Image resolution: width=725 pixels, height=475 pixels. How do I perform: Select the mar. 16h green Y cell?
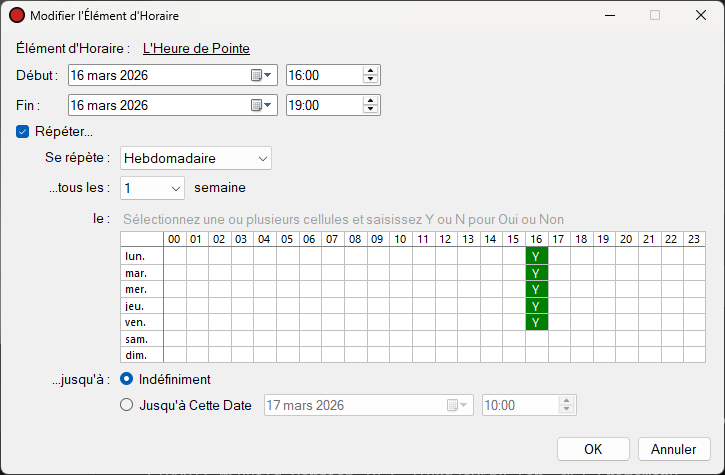[x=537, y=273]
